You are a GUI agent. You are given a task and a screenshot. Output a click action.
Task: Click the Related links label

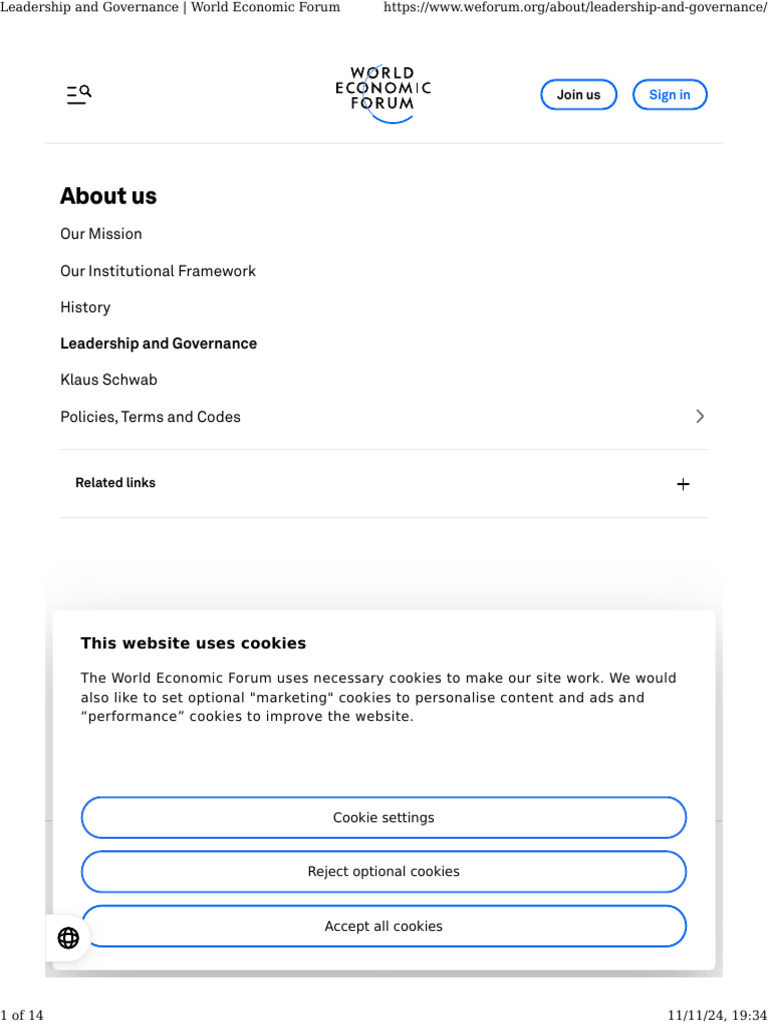tap(115, 483)
